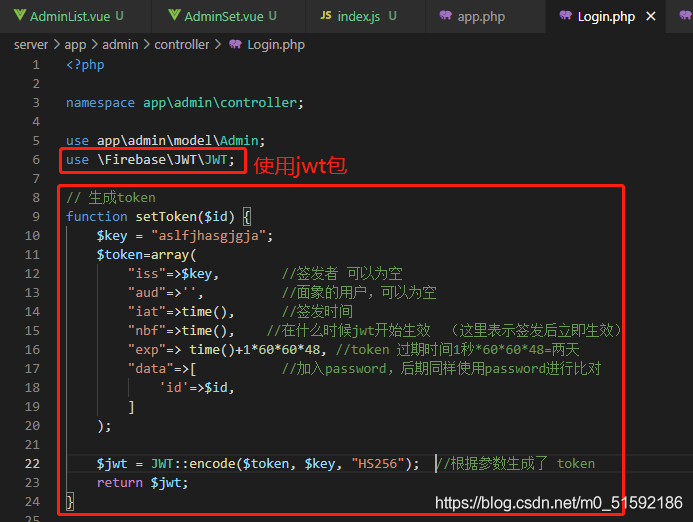Click the JS icon on index.js tab

(x=326, y=15)
